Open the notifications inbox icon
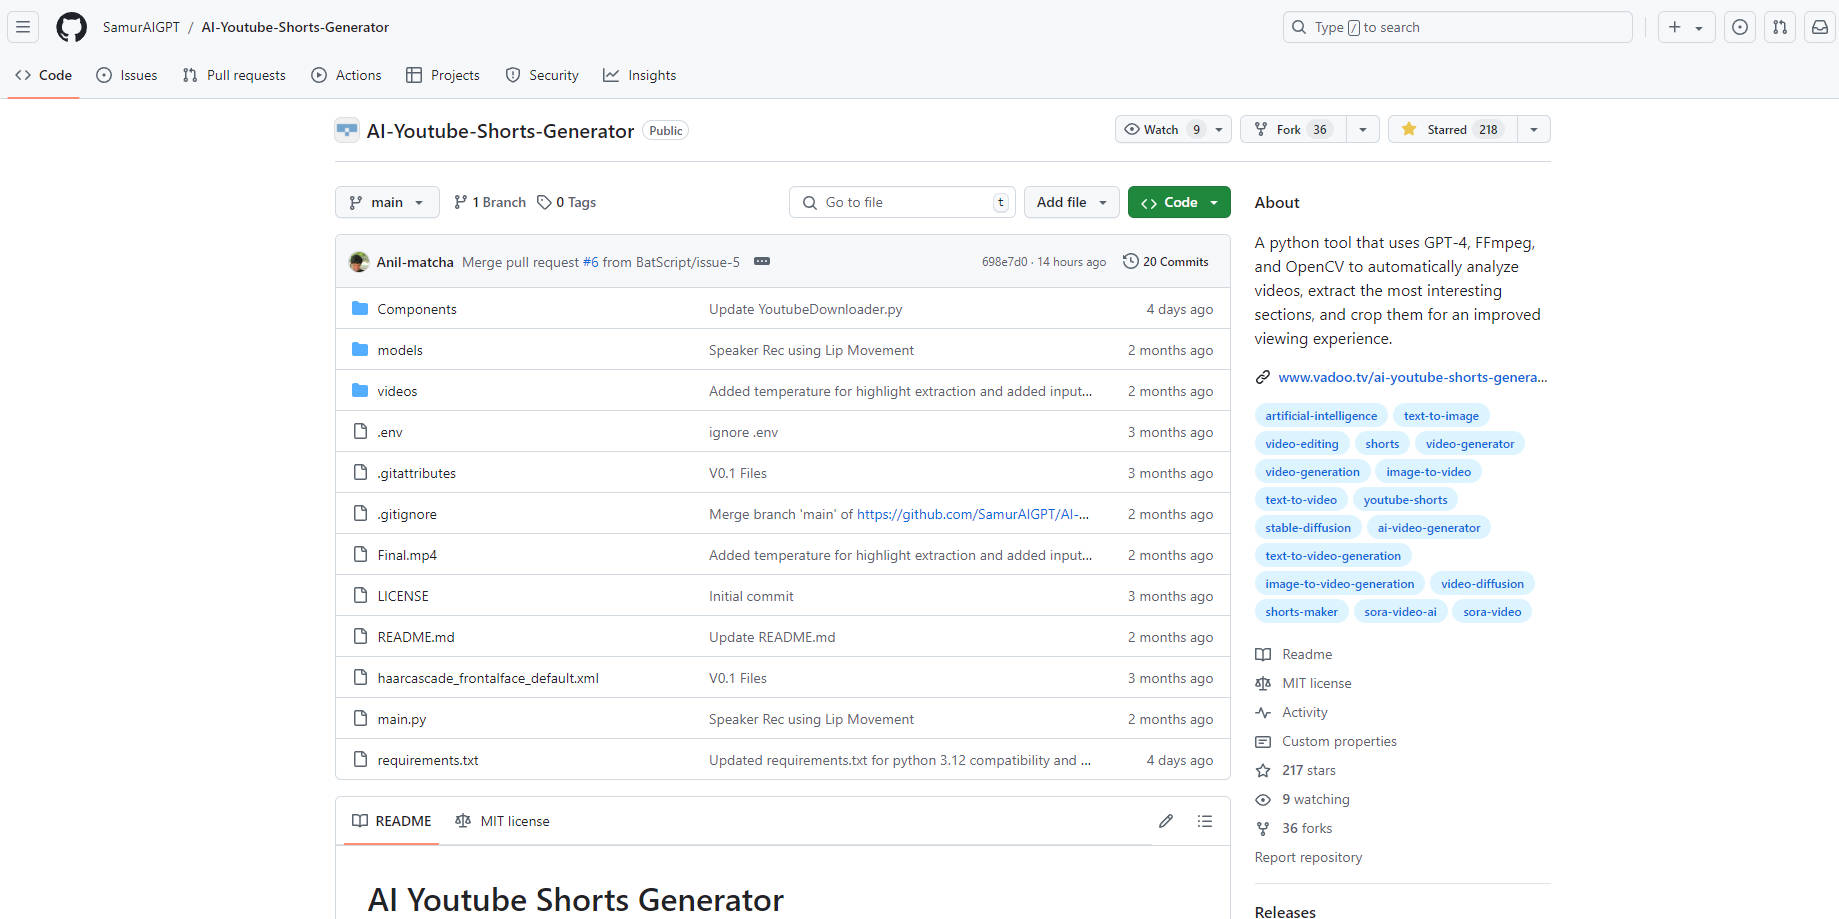Viewport: 1839px width, 919px height. pos(1819,27)
